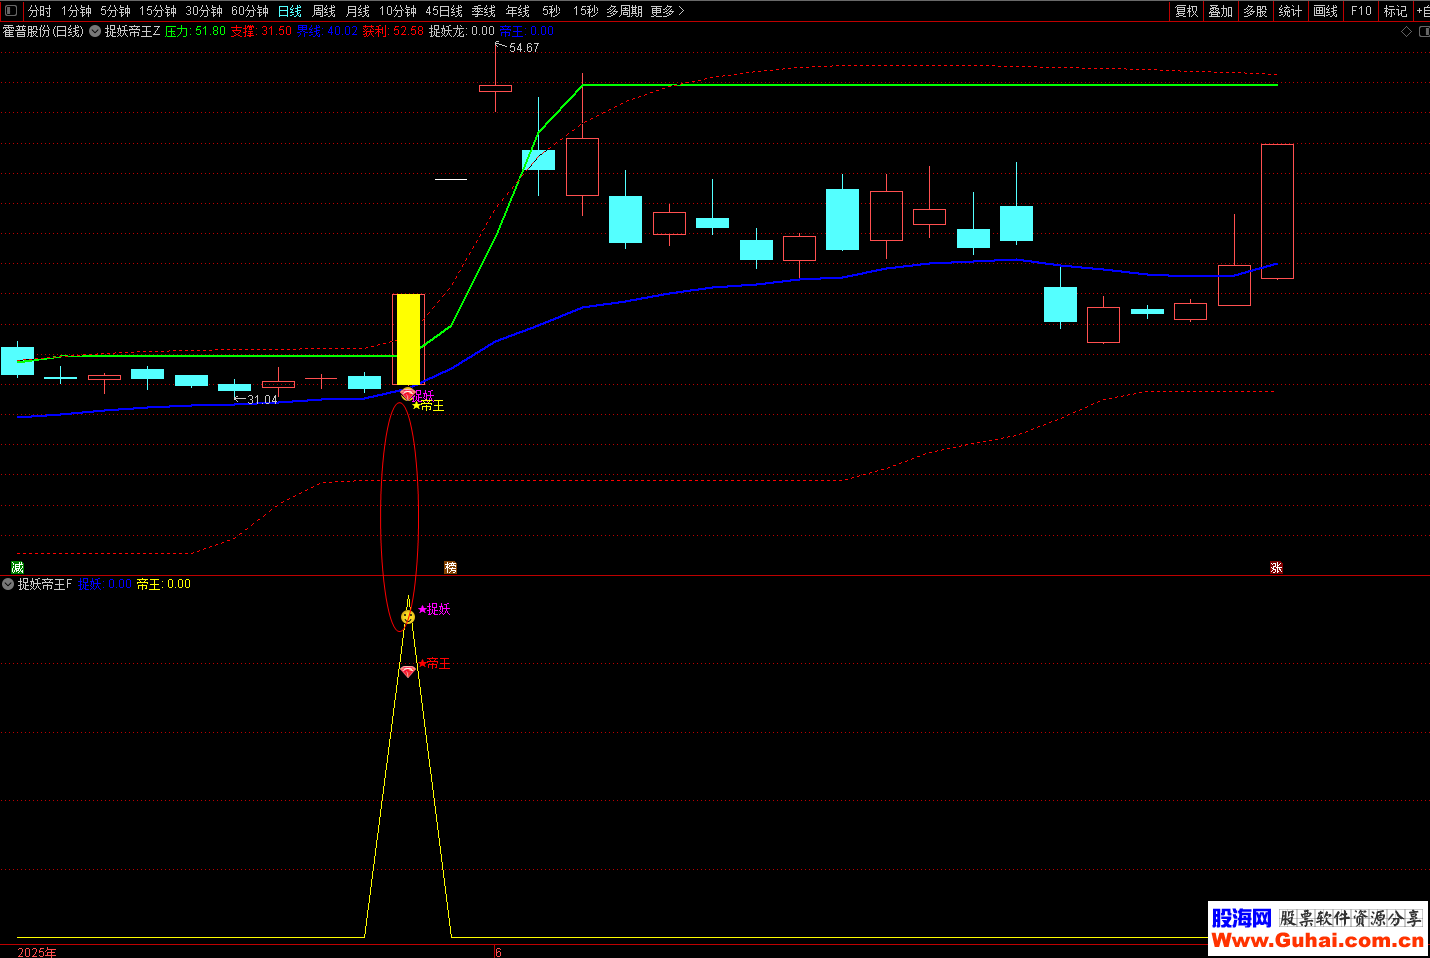Viewport: 1430px width, 958px height.
Task: Click the 54.67 high price label
Action: [x=524, y=48]
